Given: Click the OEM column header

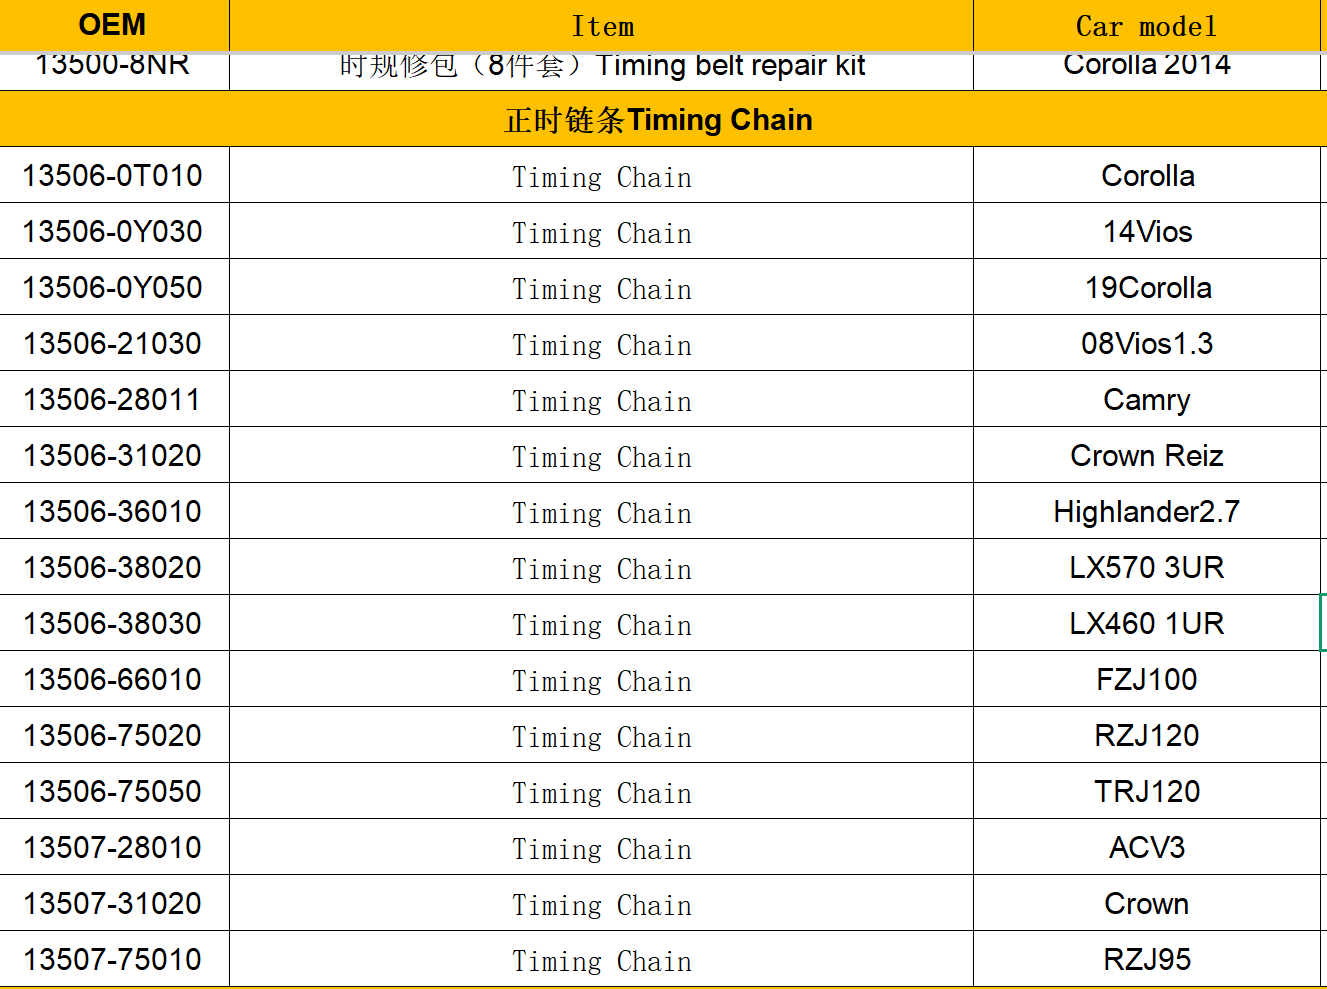Looking at the screenshot, I should coord(113,25).
